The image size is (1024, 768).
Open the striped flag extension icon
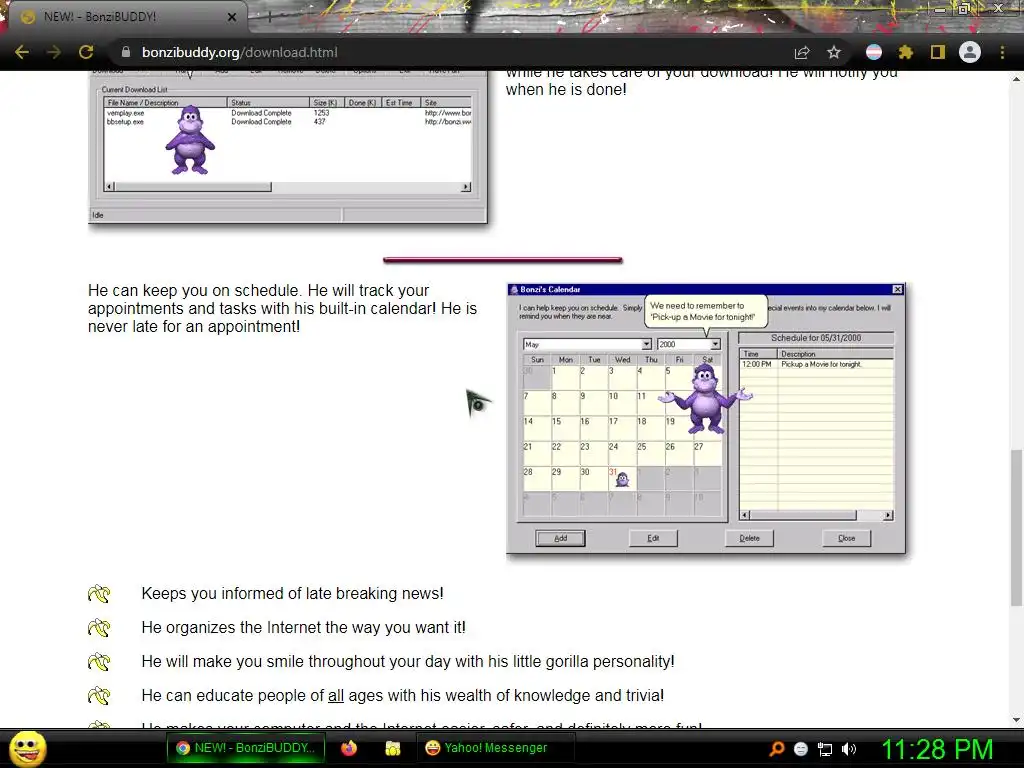click(x=874, y=52)
